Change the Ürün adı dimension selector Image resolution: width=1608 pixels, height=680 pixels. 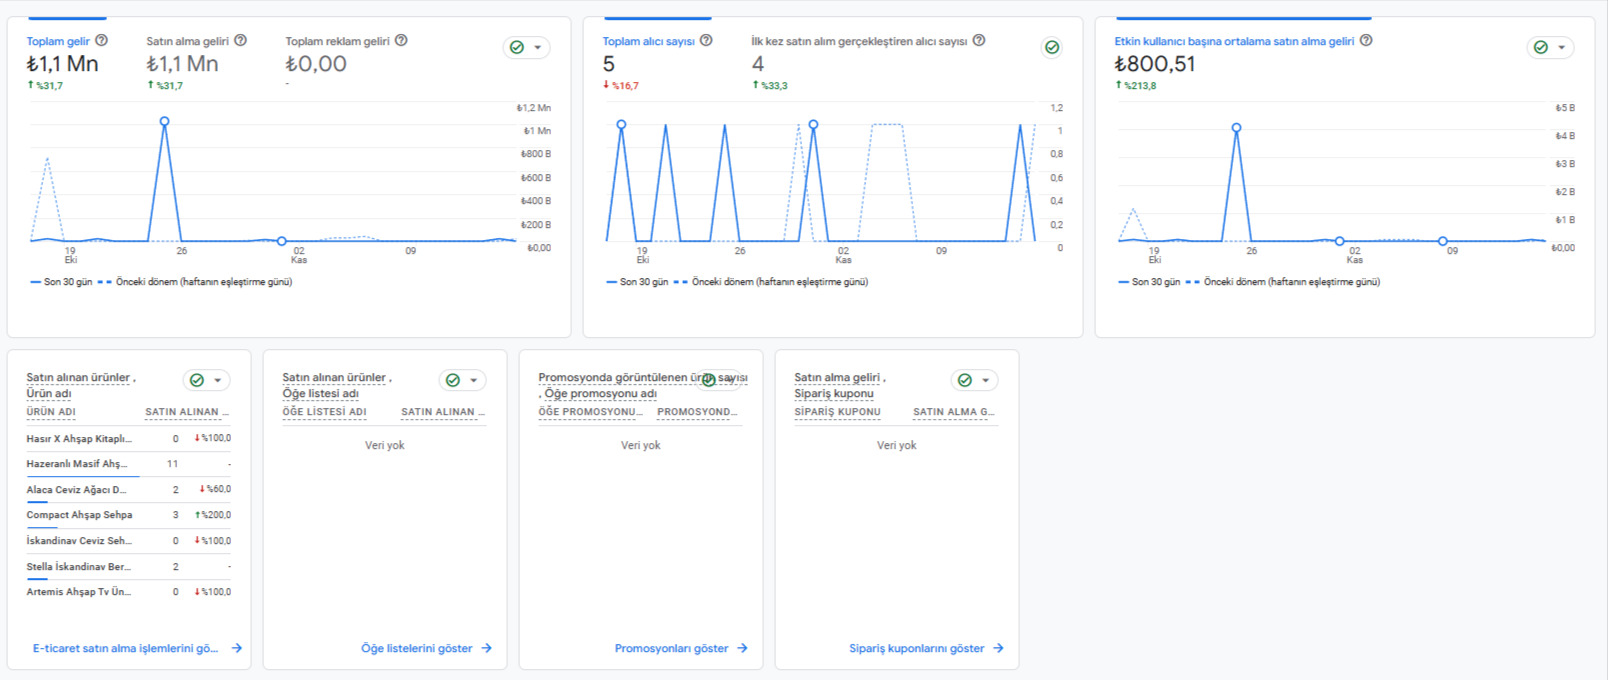[x=49, y=394]
